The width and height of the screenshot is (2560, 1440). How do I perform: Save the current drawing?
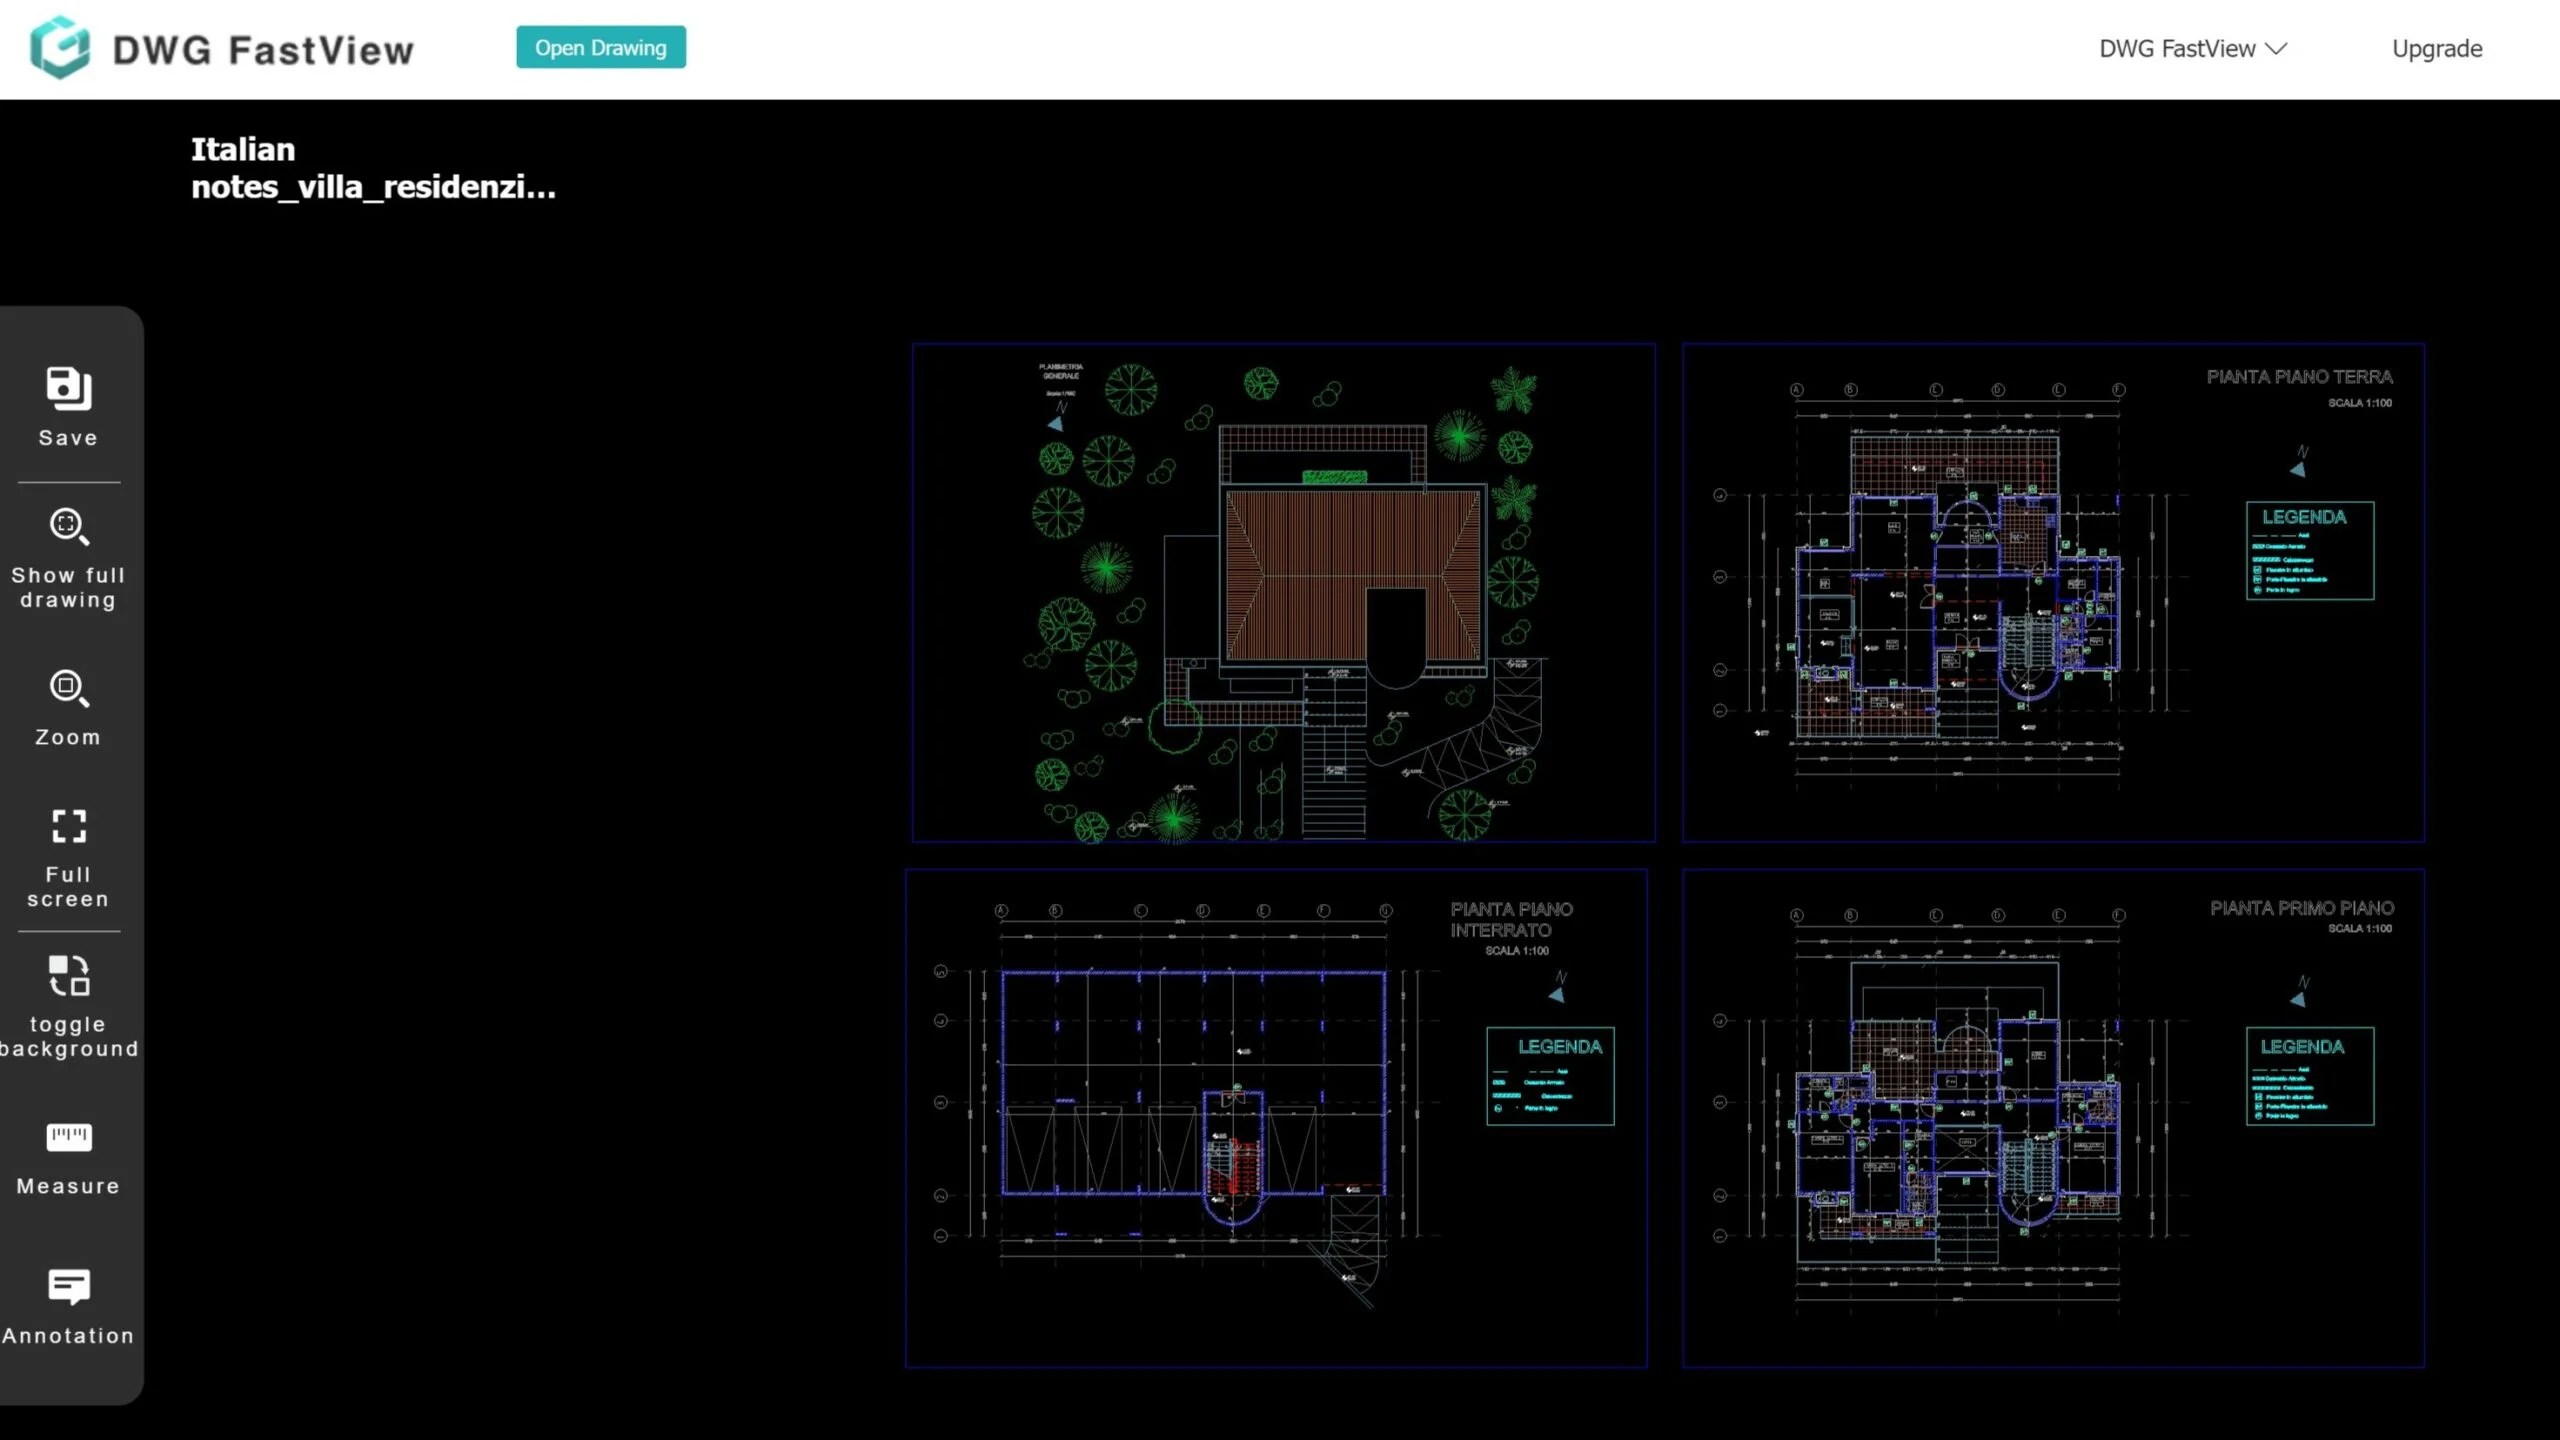point(67,405)
